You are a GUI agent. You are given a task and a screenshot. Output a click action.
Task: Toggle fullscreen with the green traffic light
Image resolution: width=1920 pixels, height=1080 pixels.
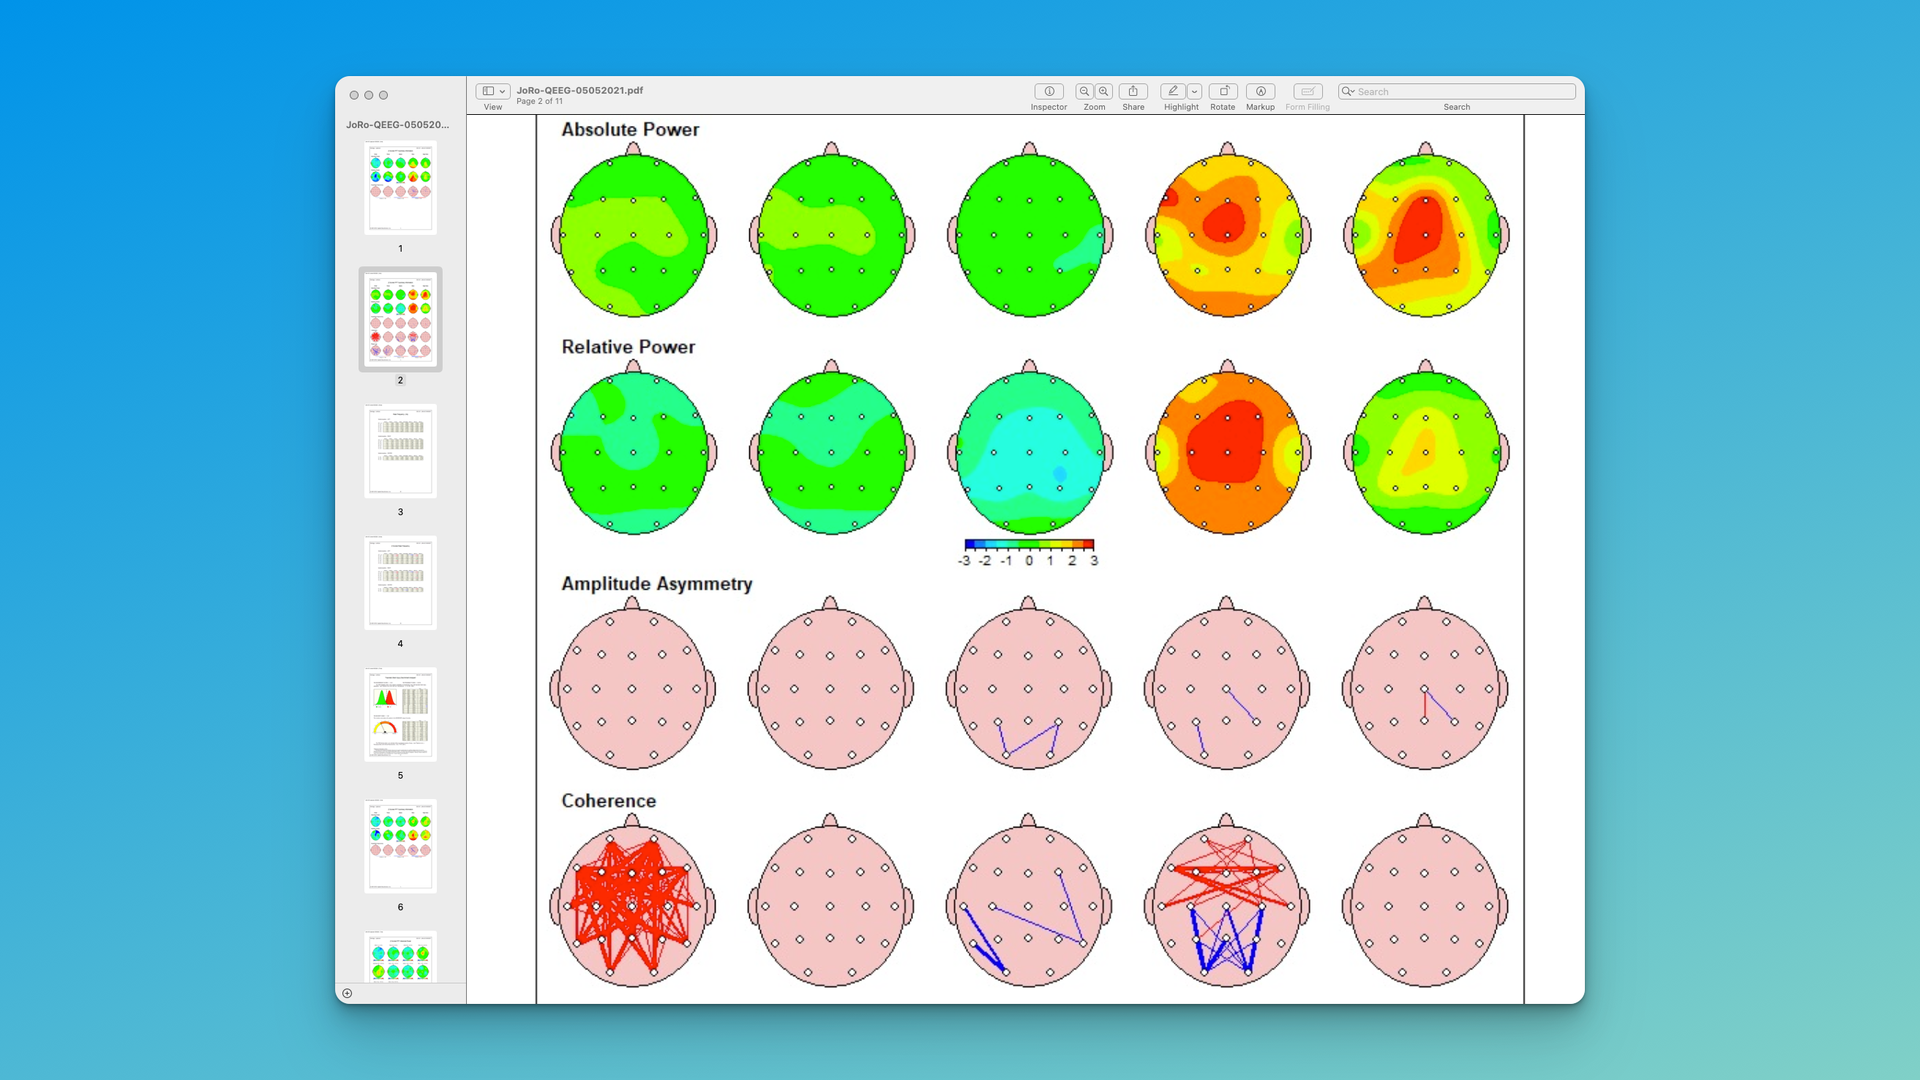[384, 95]
